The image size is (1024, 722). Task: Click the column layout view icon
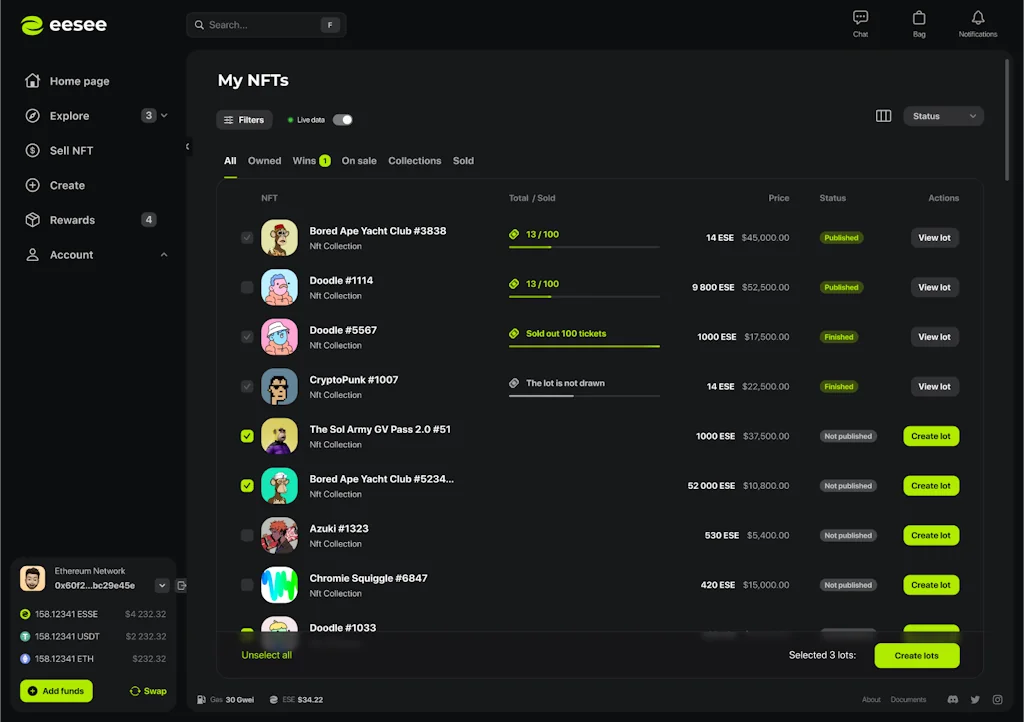tap(883, 116)
